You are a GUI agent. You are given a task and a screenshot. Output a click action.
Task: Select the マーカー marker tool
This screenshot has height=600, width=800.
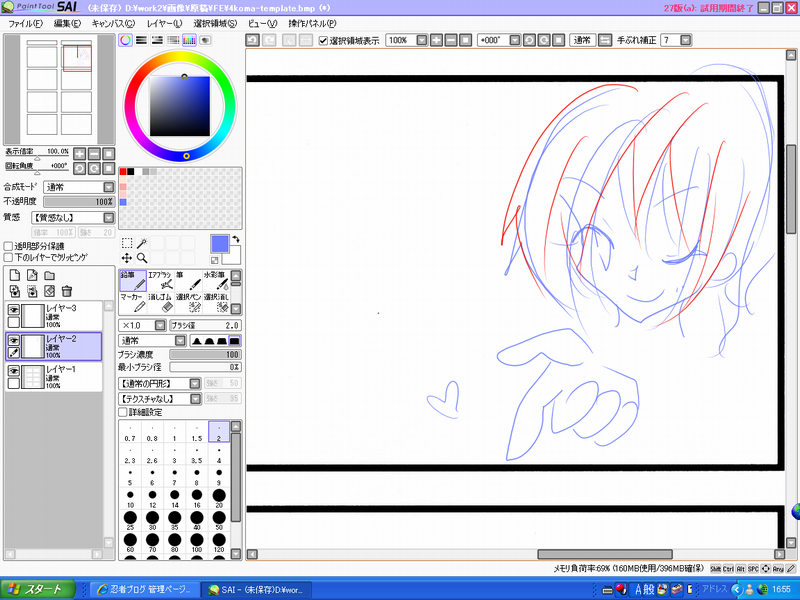coord(133,303)
